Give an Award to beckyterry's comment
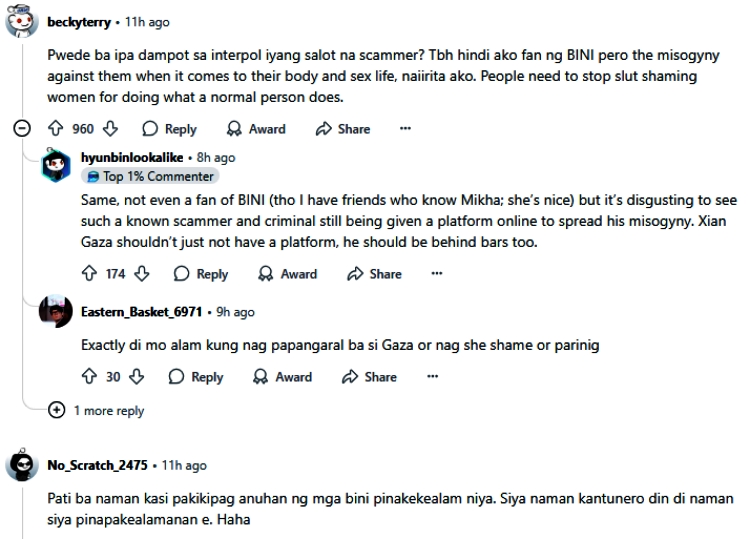 point(256,129)
